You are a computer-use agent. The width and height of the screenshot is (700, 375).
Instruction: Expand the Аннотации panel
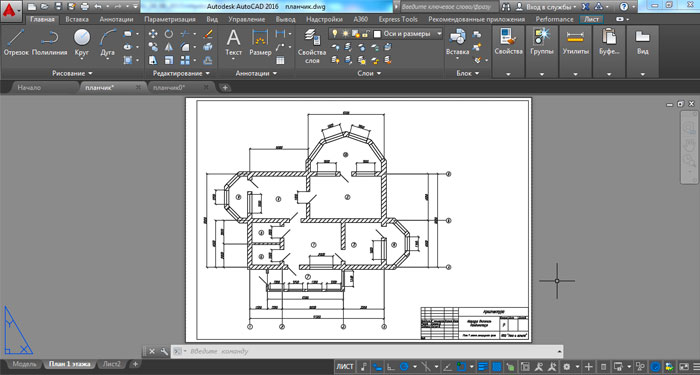pyautogui.click(x=256, y=73)
